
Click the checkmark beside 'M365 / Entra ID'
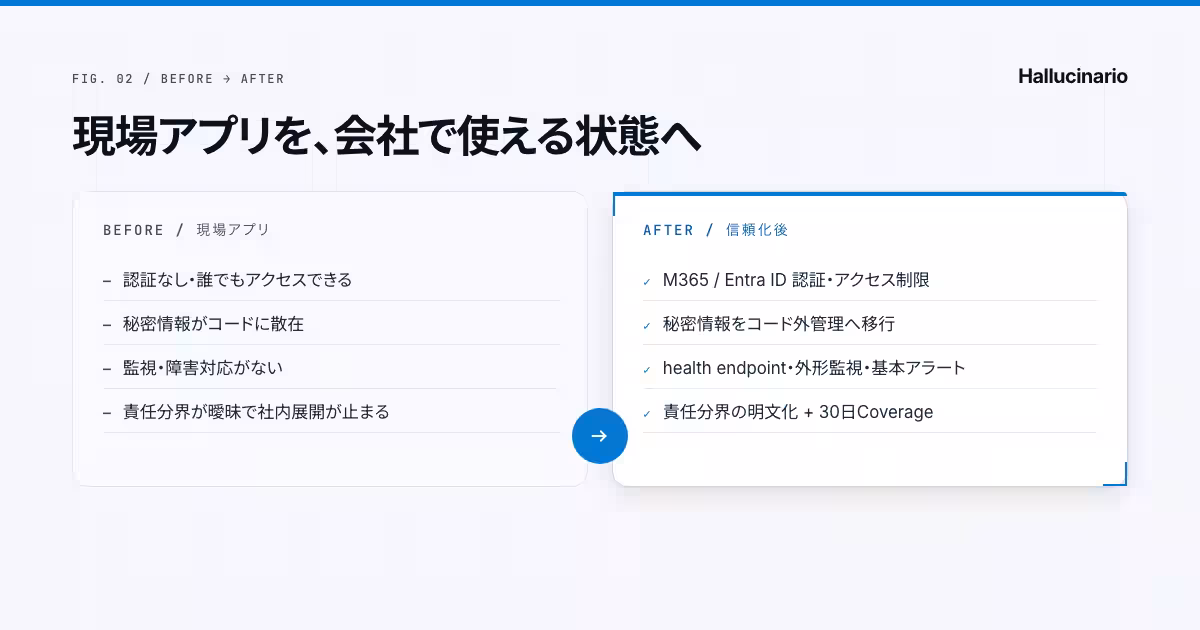(x=647, y=282)
